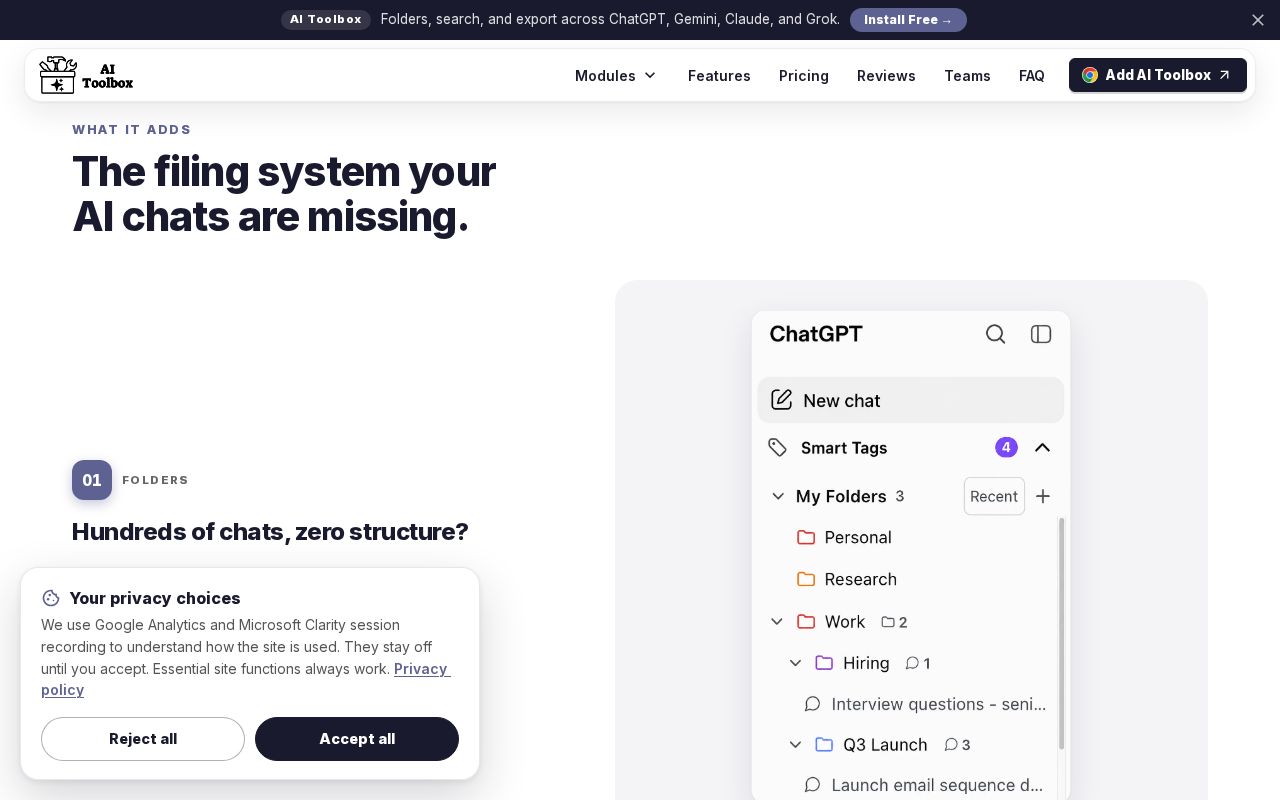Screen dimensions: 1280x800
Task: Click chat bubble icon beside Interview questions
Action: (x=813, y=704)
